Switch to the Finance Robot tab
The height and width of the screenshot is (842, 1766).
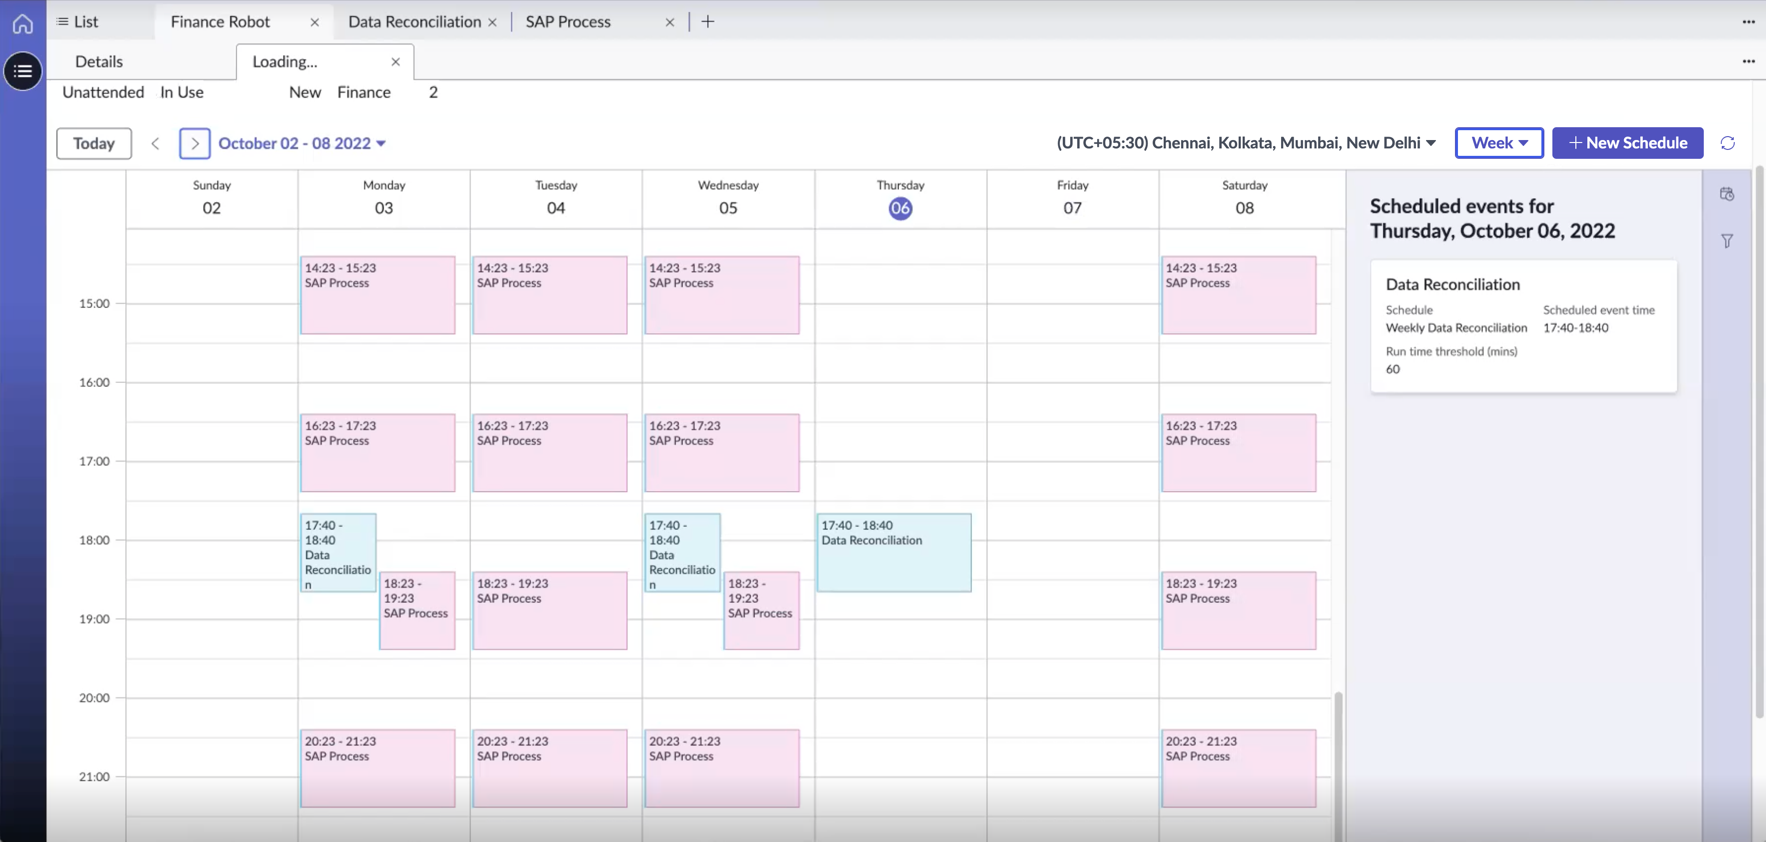(x=220, y=21)
